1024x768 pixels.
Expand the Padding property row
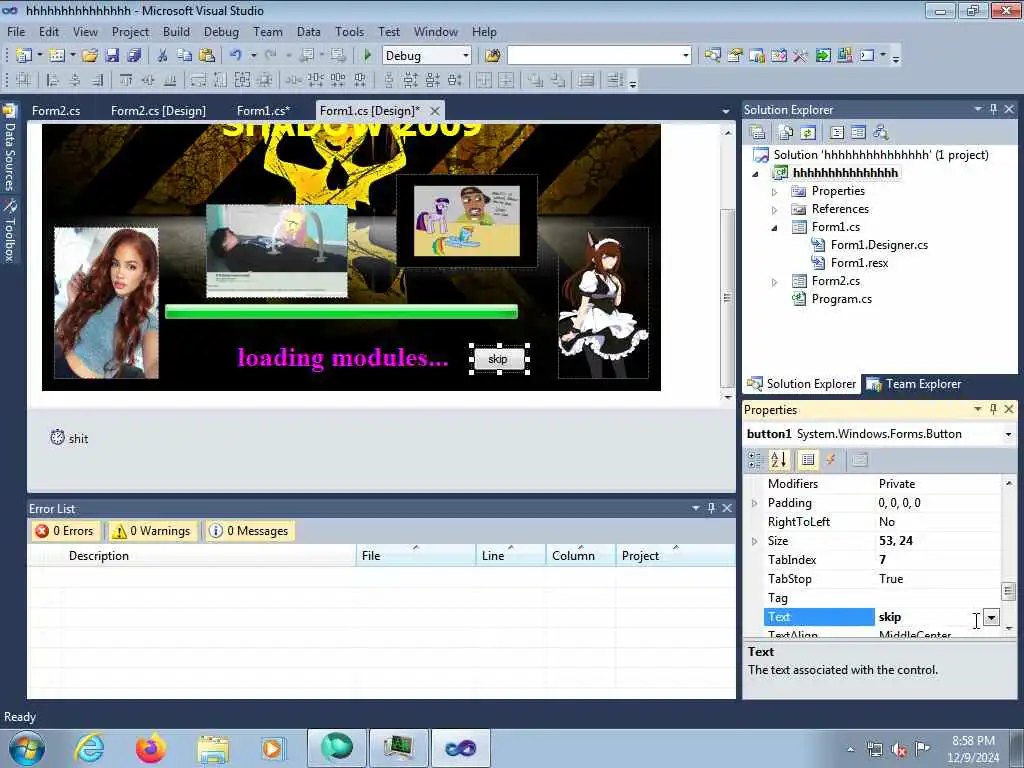(755, 503)
